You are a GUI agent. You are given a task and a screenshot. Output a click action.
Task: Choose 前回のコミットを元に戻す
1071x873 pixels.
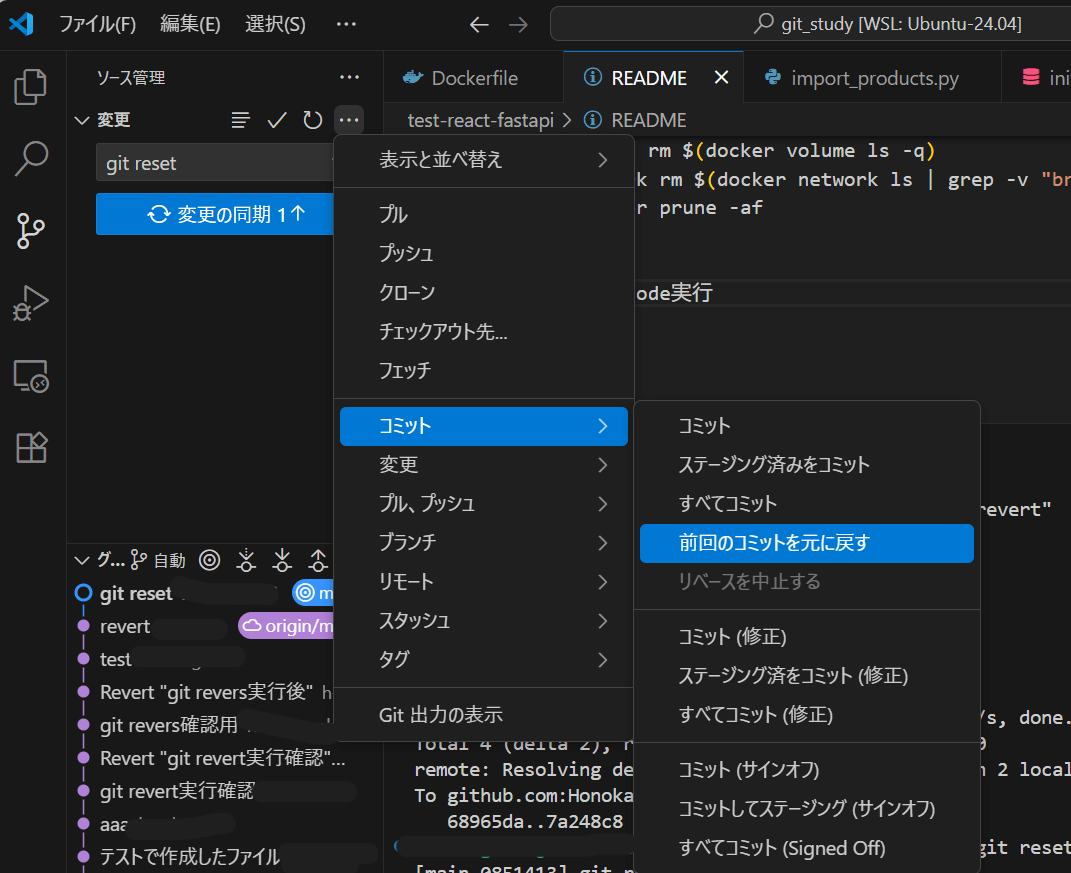tap(807, 543)
